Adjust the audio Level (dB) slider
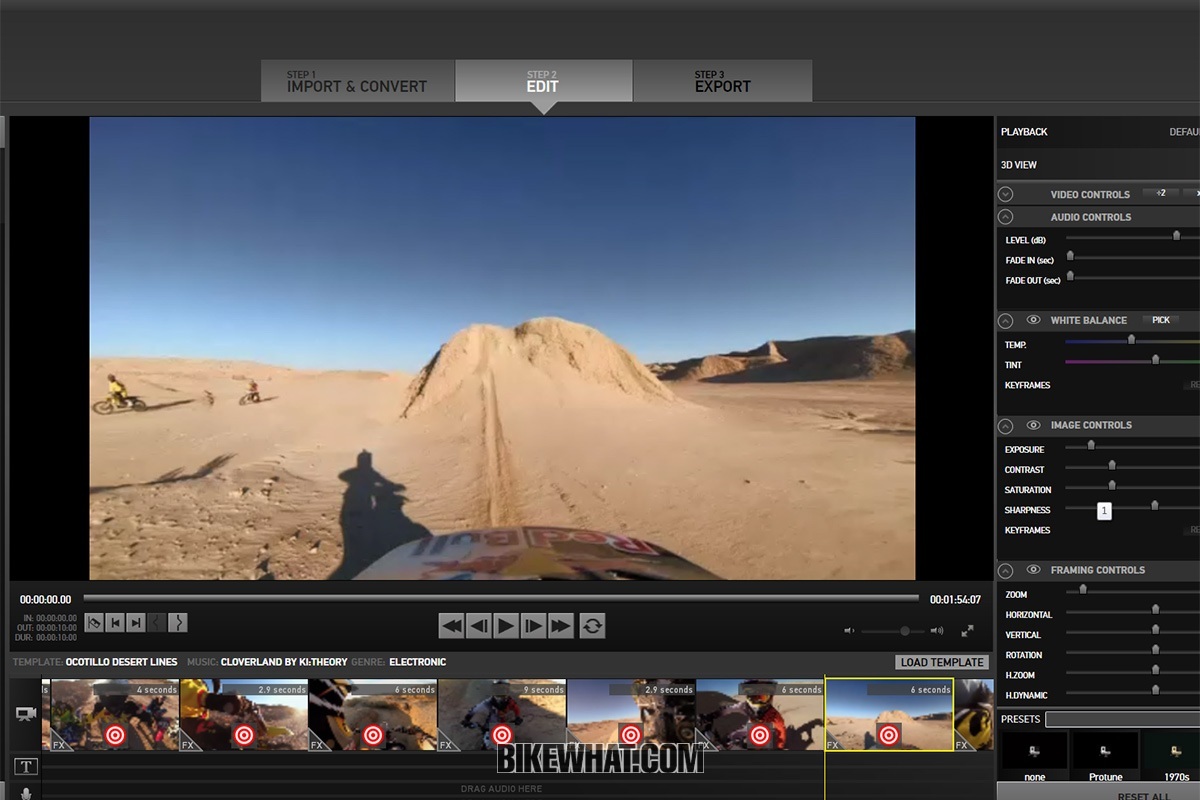Image resolution: width=1200 pixels, height=800 pixels. (1176, 236)
